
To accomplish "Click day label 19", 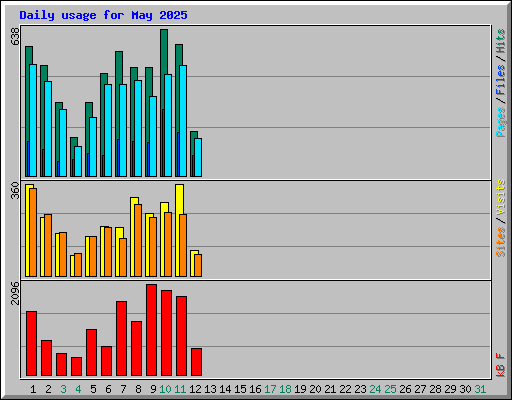I will pyautogui.click(x=300, y=389).
